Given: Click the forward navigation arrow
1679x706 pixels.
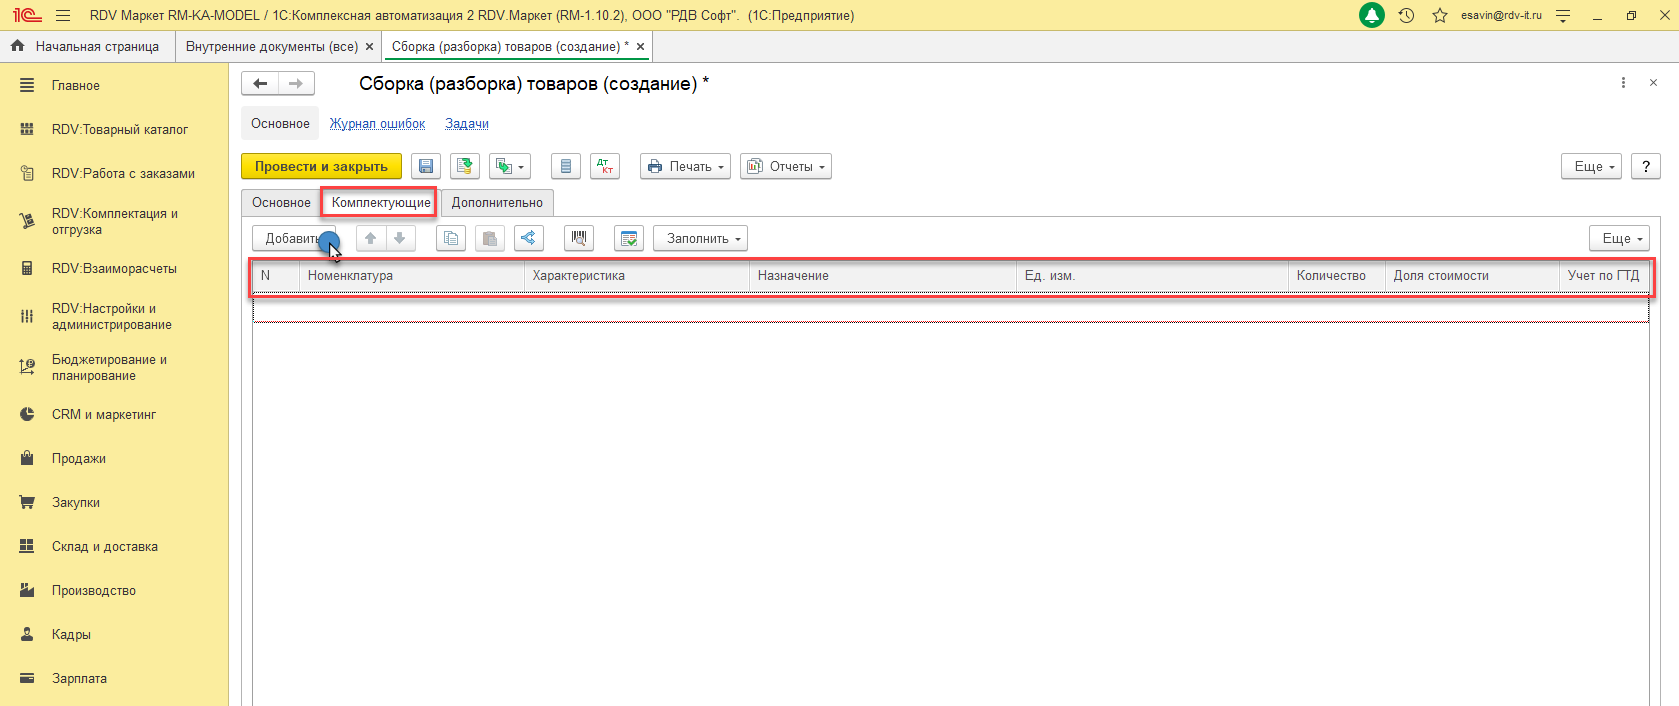Looking at the screenshot, I should point(296,84).
